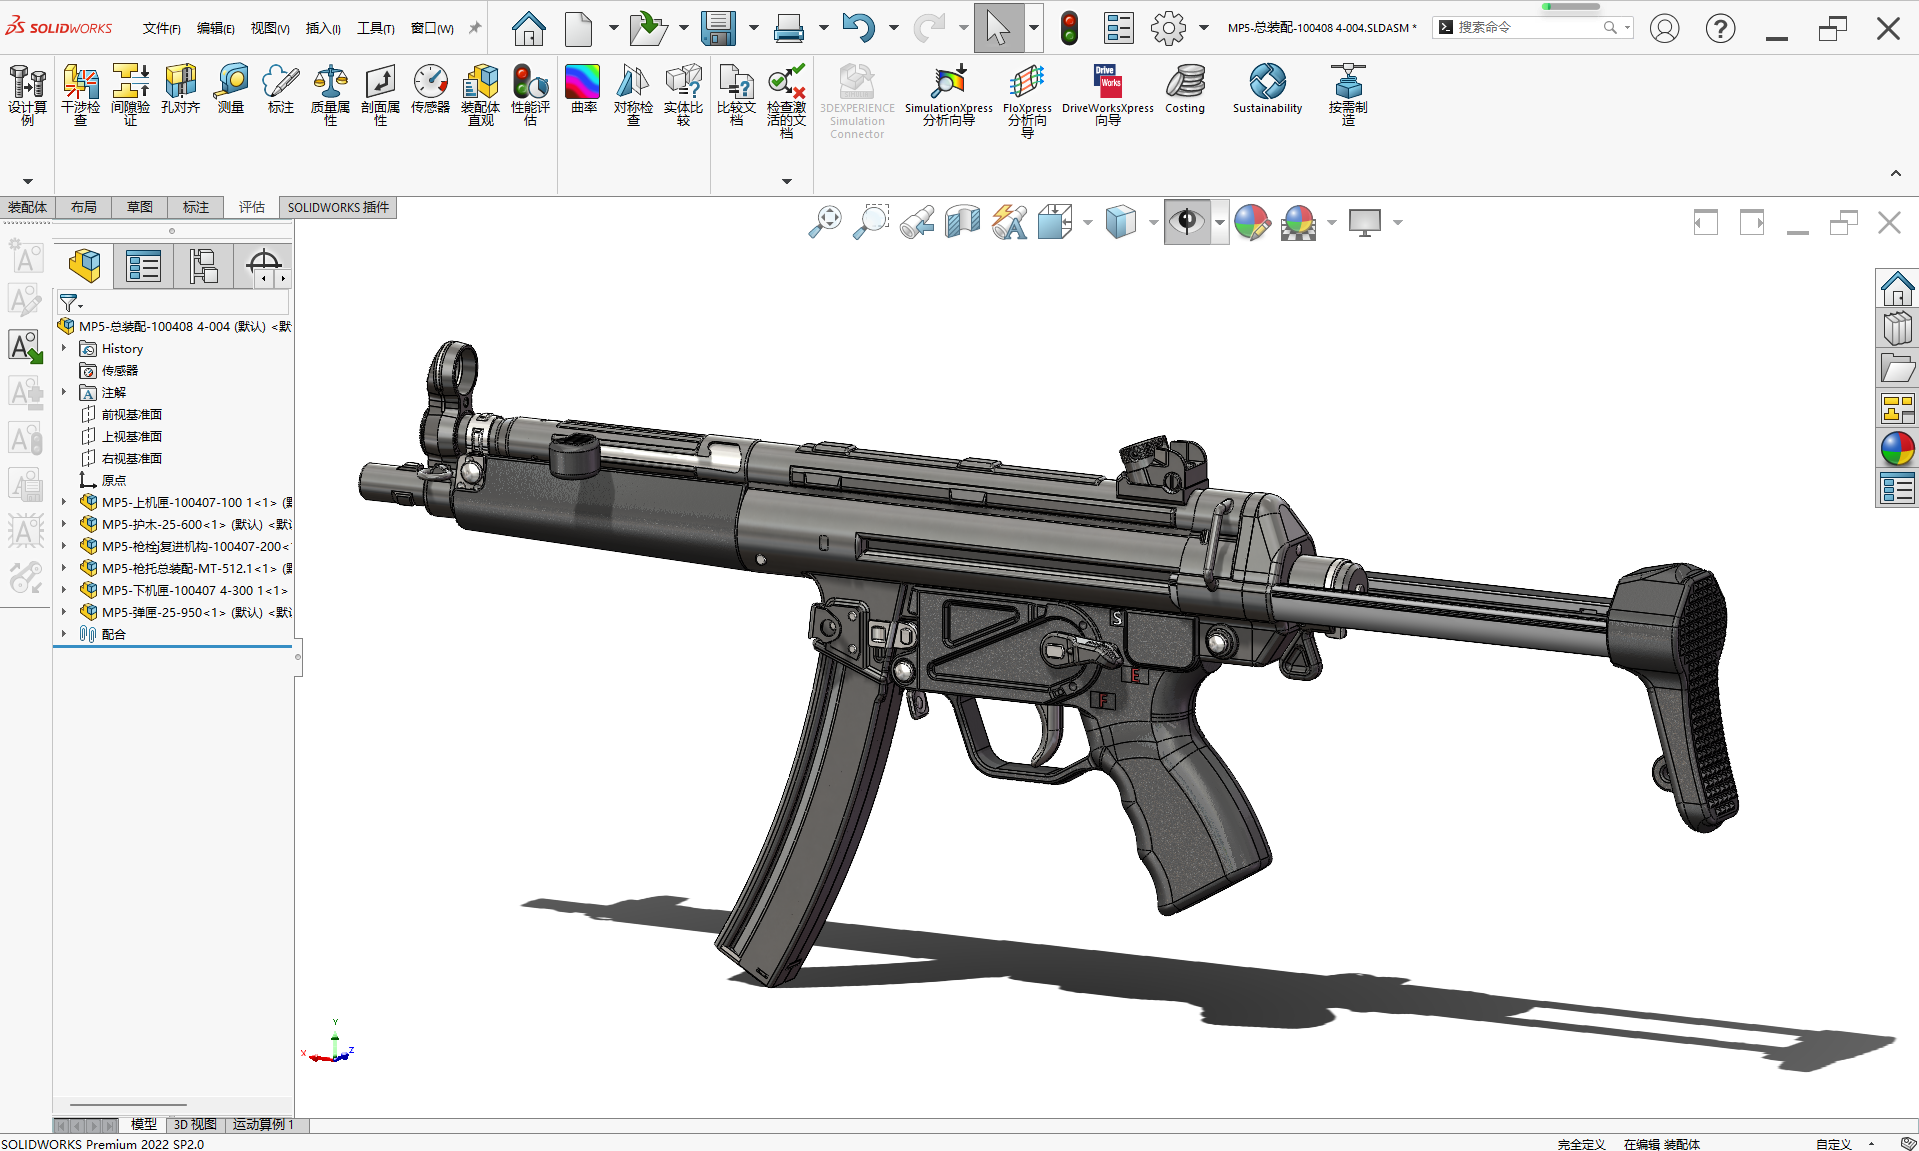Click the 搜索命令 search field
Screen dimensions: 1919x1151
pyautogui.click(x=1529, y=27)
